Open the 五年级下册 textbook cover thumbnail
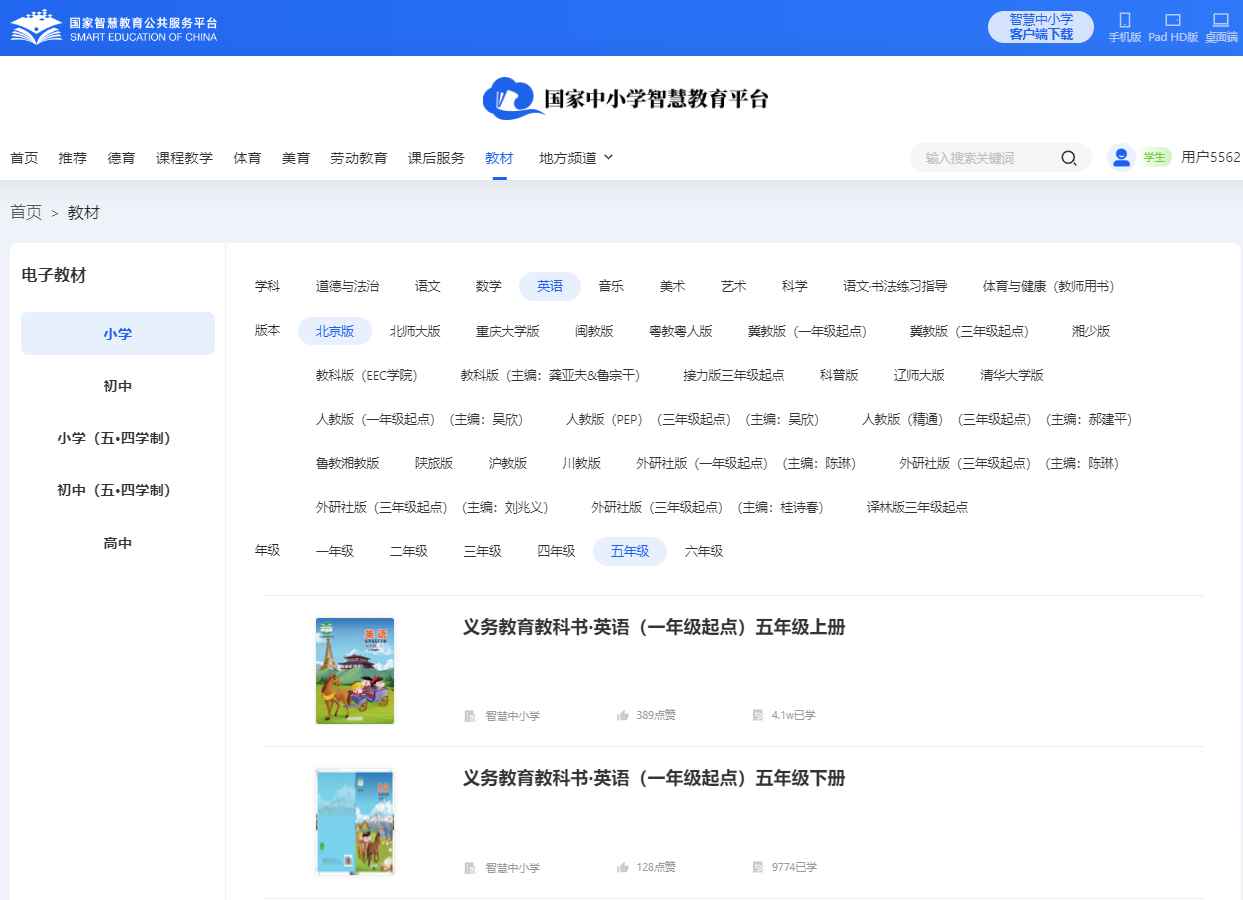The width and height of the screenshot is (1243, 900). tap(355, 822)
